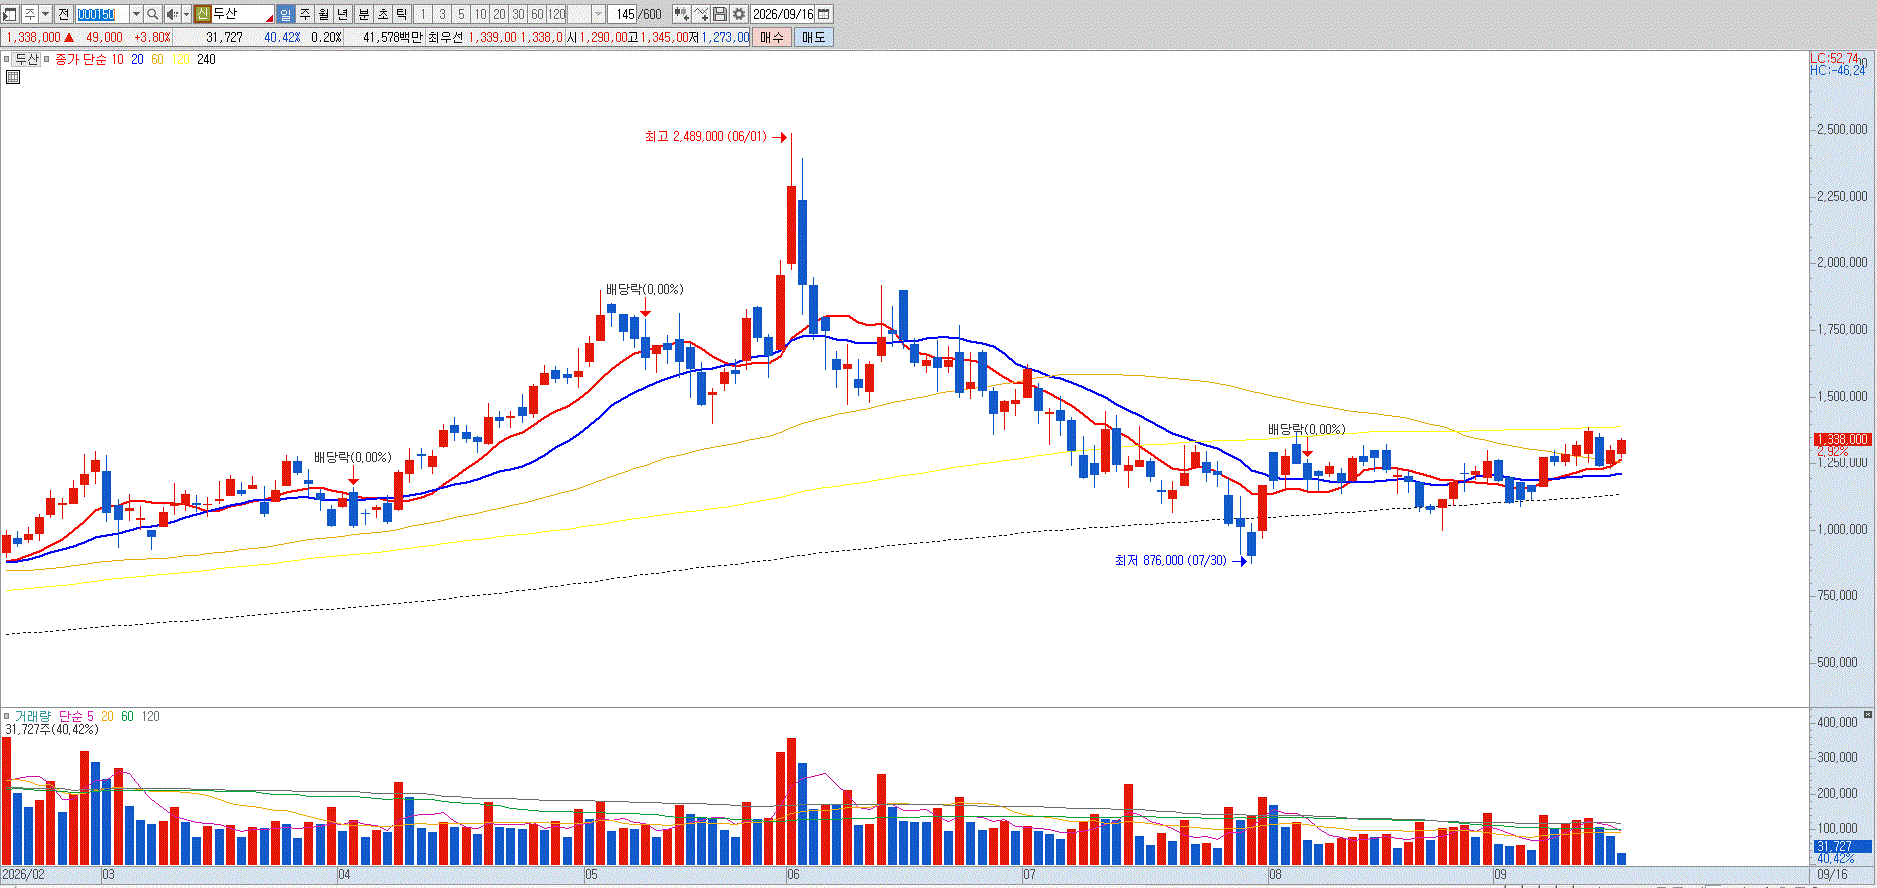The height and width of the screenshot is (888, 1877).
Task: Select the 일 daily period button
Action: (286, 14)
